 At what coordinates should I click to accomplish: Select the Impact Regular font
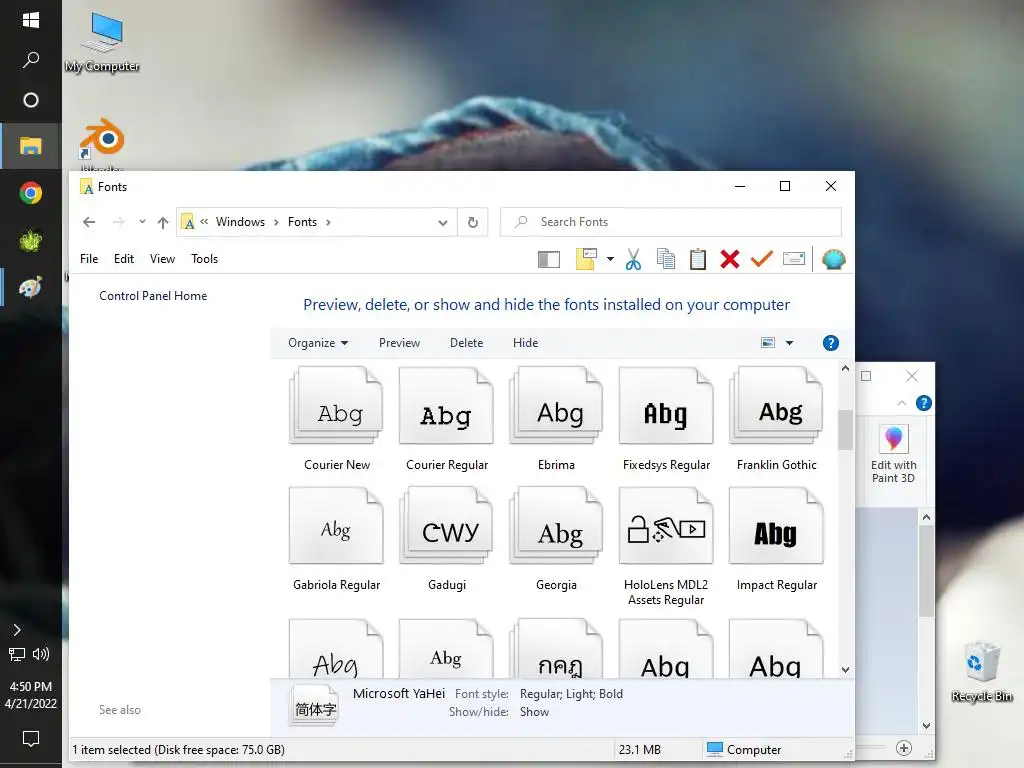coord(776,539)
